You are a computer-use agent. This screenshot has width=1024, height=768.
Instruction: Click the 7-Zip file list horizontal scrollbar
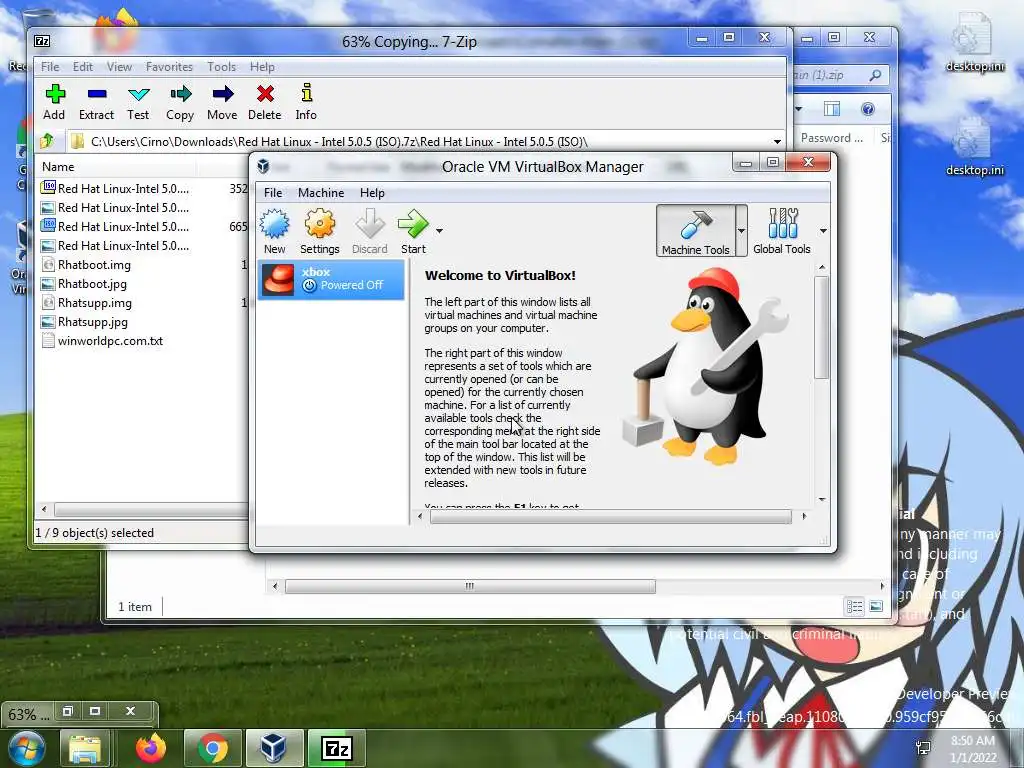pos(152,509)
